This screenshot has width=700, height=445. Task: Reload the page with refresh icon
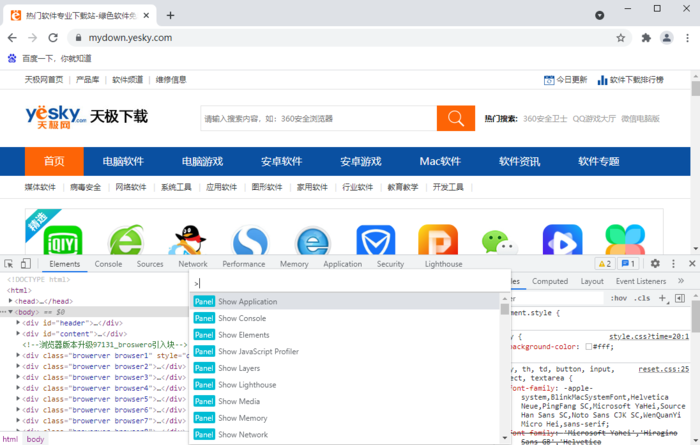[53, 38]
